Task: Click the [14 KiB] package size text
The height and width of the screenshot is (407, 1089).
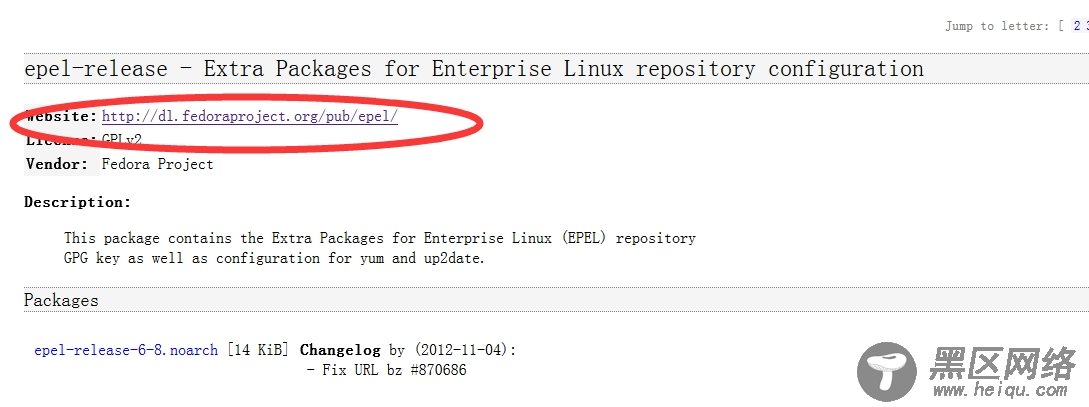Action: [258, 350]
